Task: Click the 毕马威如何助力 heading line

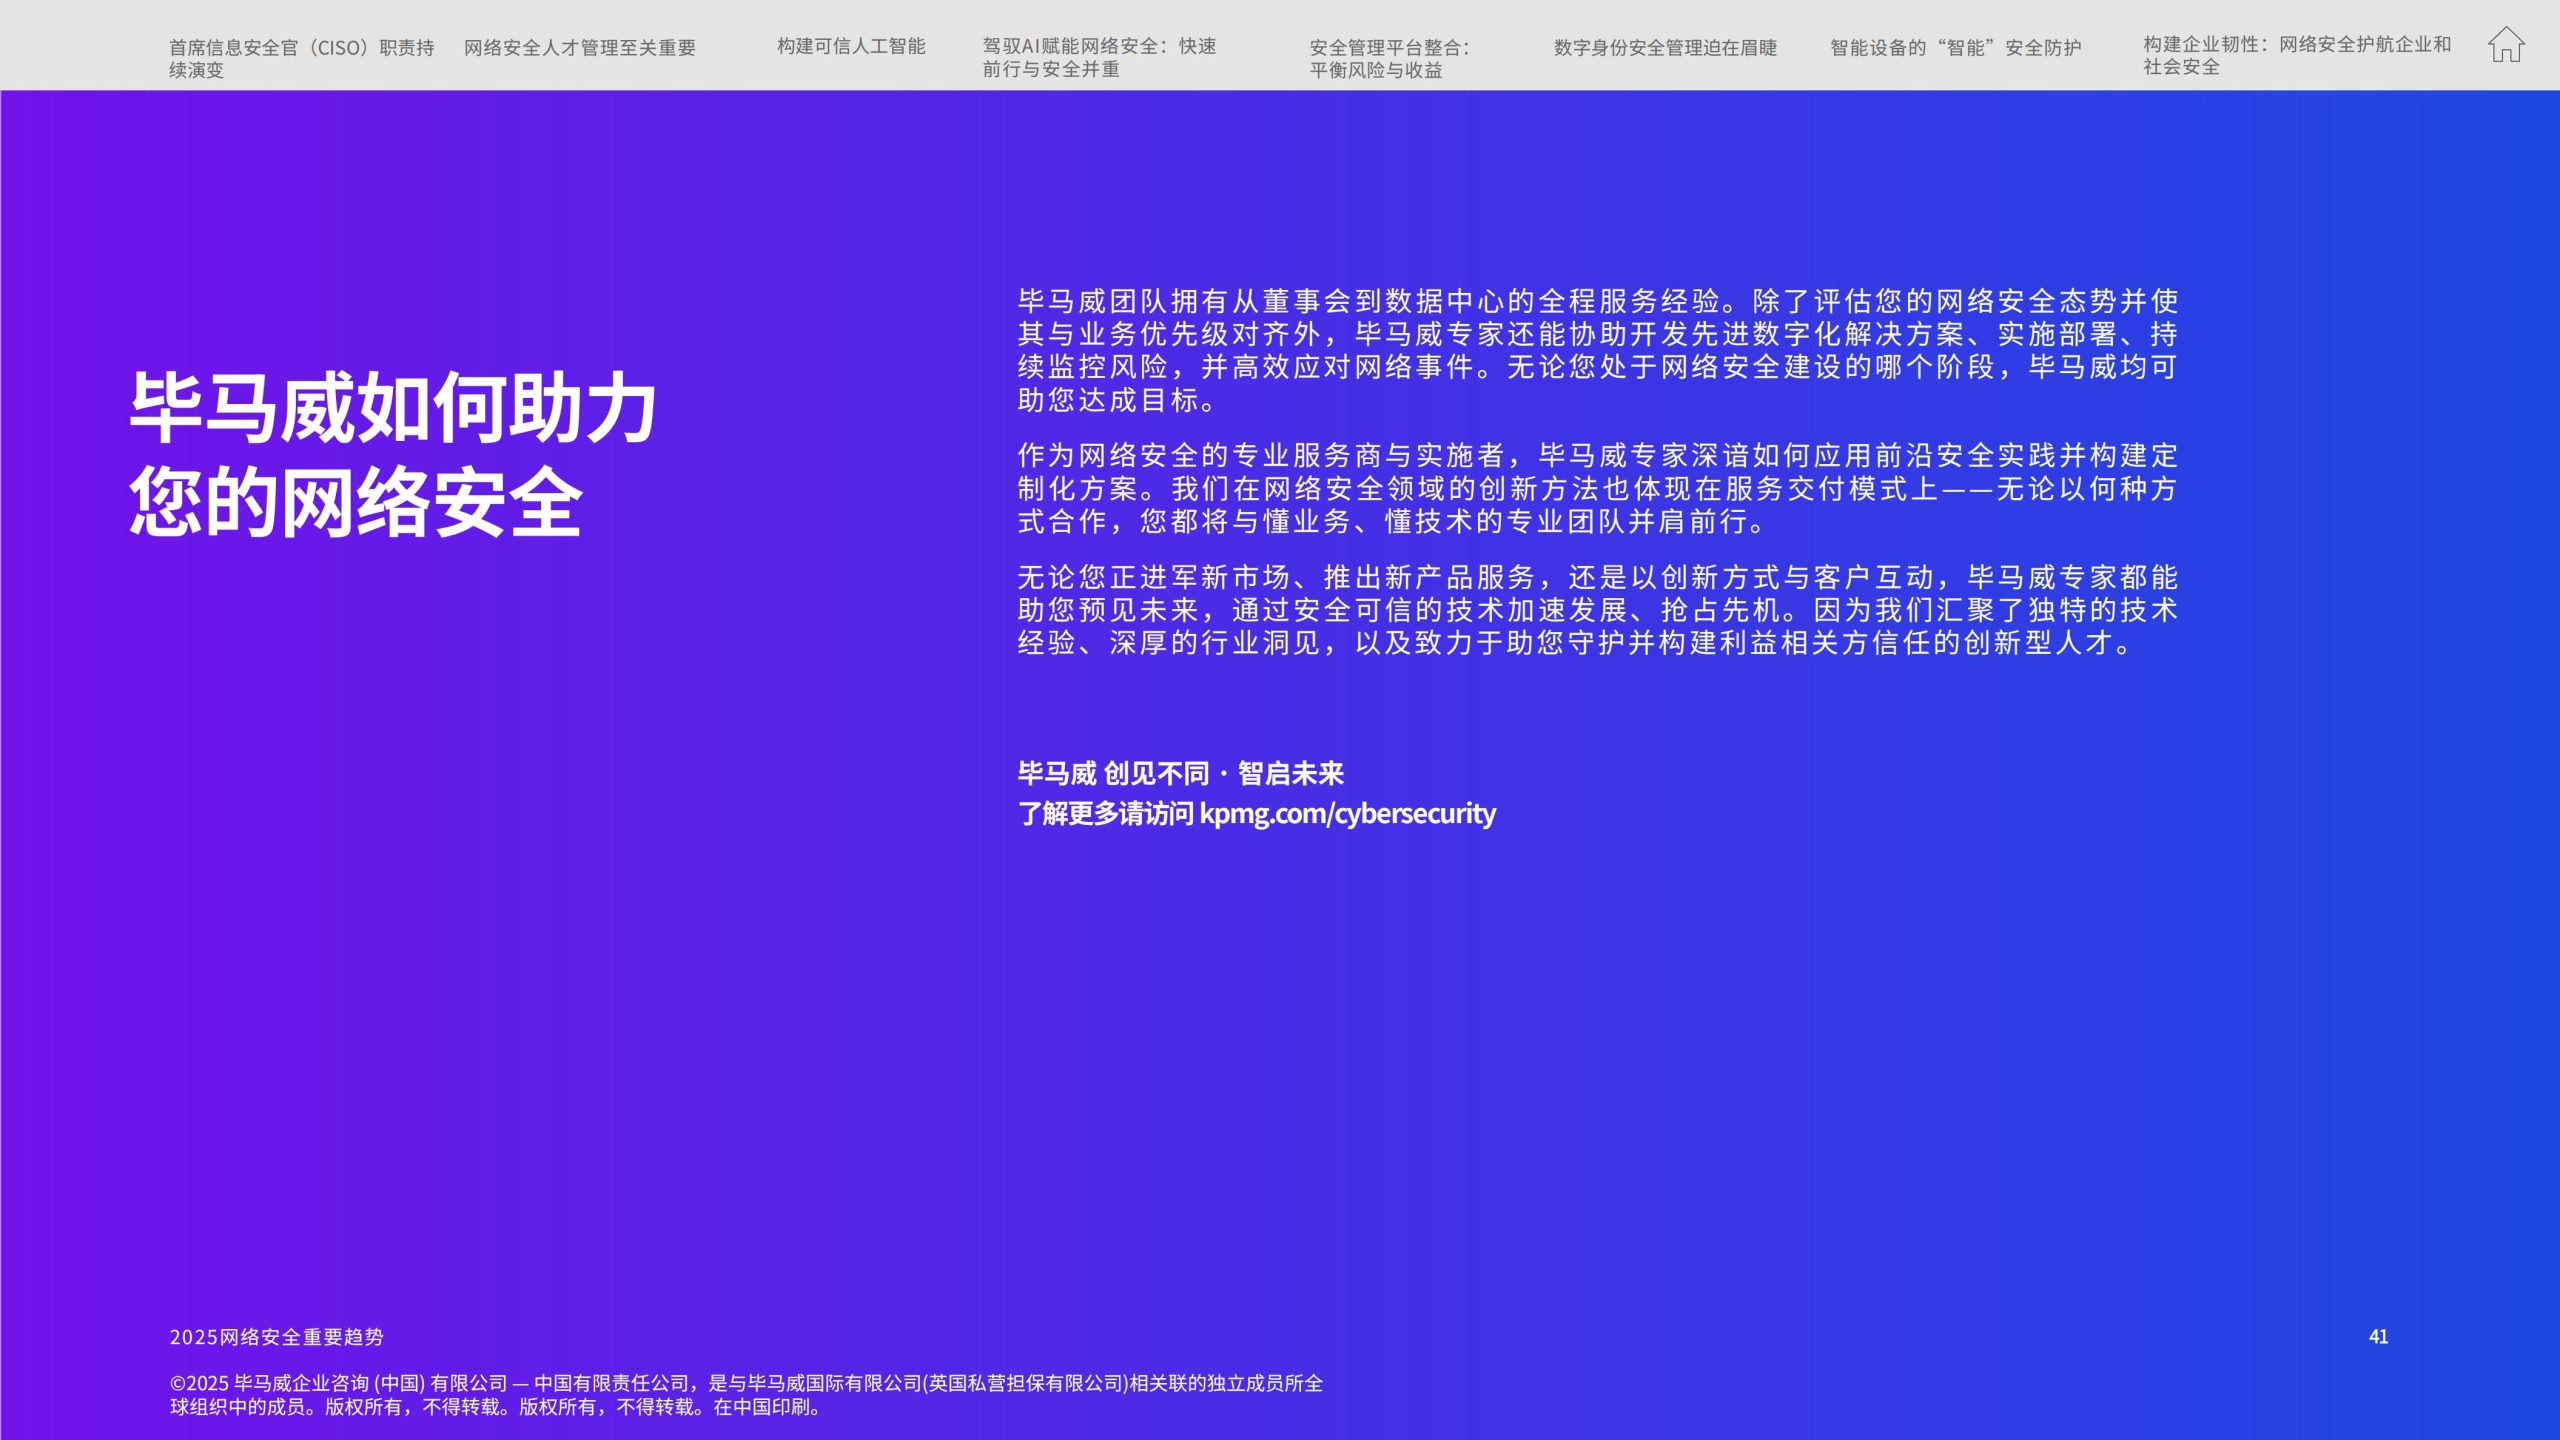Action: [392, 408]
